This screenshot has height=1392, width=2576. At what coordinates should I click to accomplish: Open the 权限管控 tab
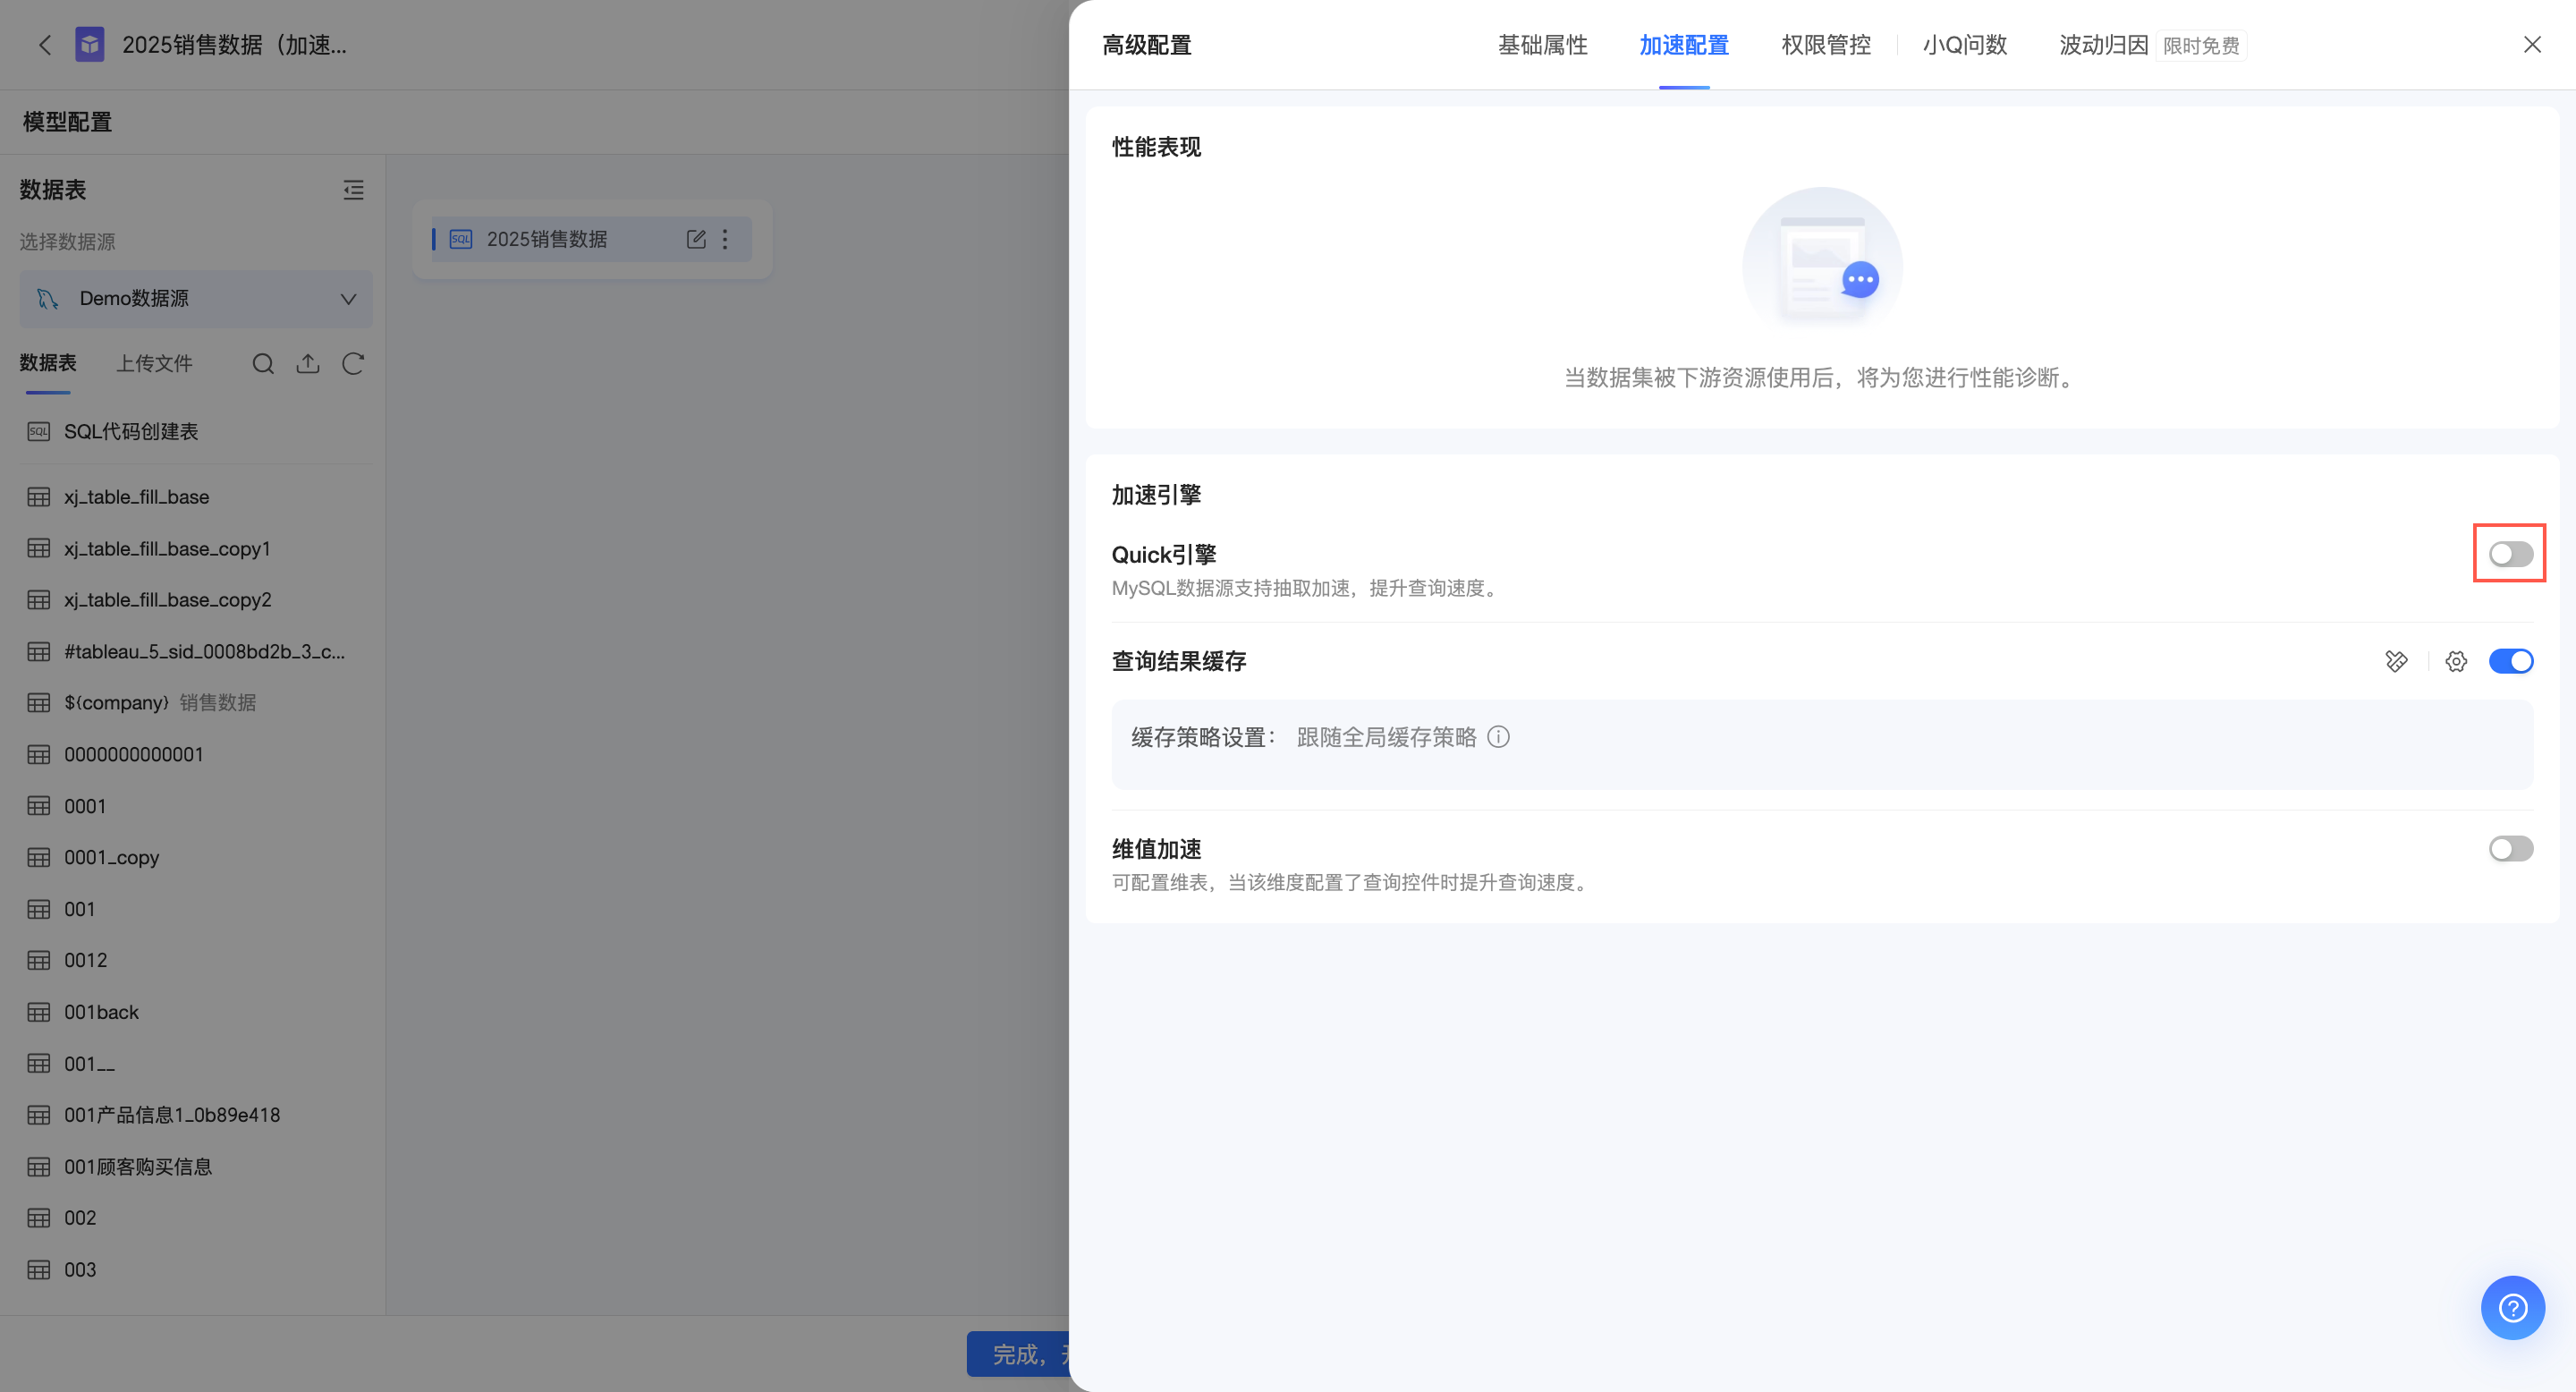[1825, 45]
